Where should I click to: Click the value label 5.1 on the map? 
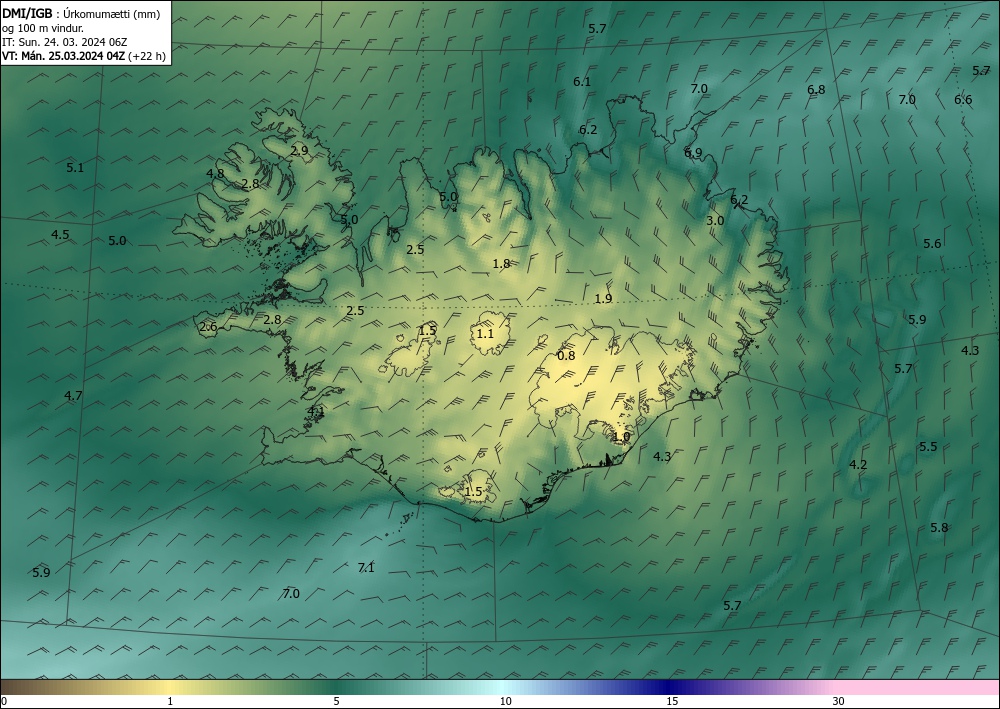click(x=75, y=168)
